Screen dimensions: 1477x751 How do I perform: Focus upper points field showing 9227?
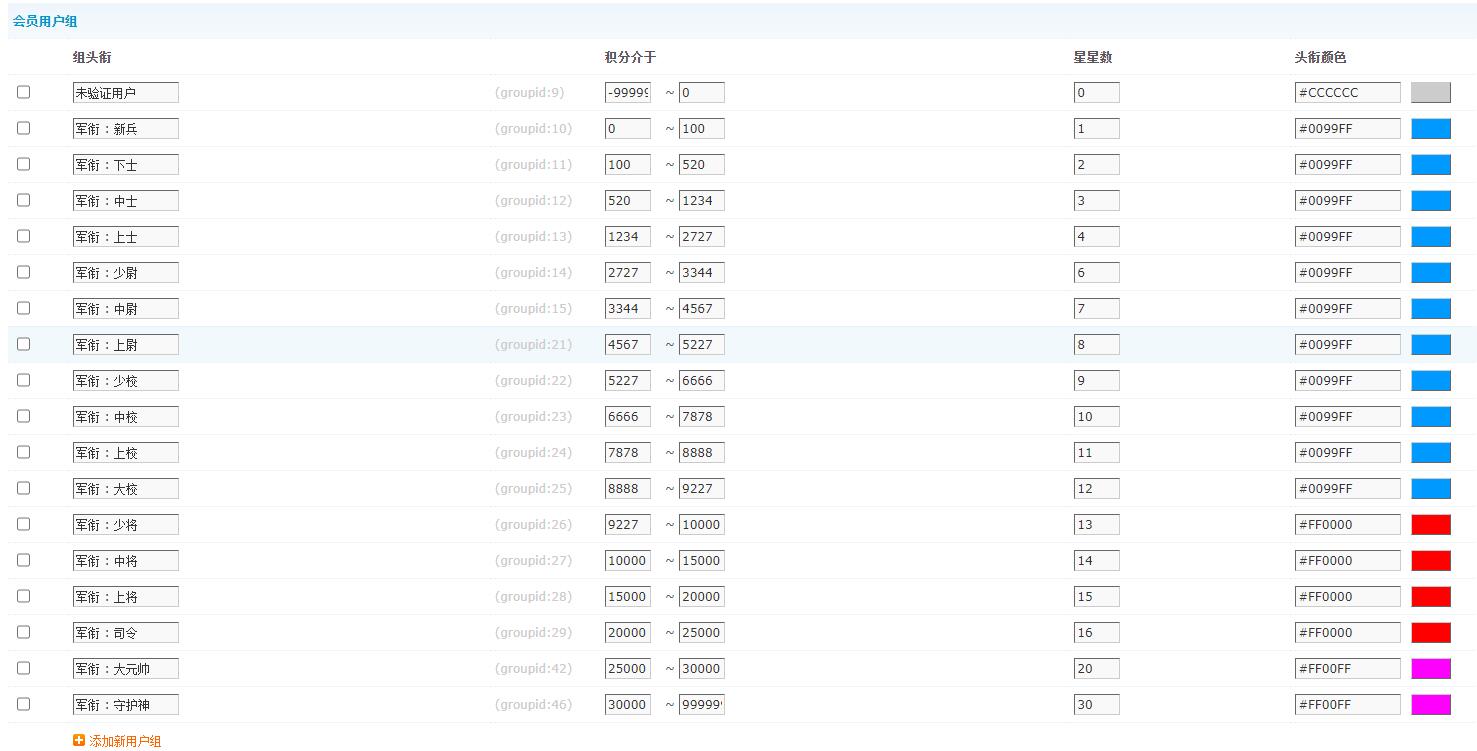pos(702,488)
